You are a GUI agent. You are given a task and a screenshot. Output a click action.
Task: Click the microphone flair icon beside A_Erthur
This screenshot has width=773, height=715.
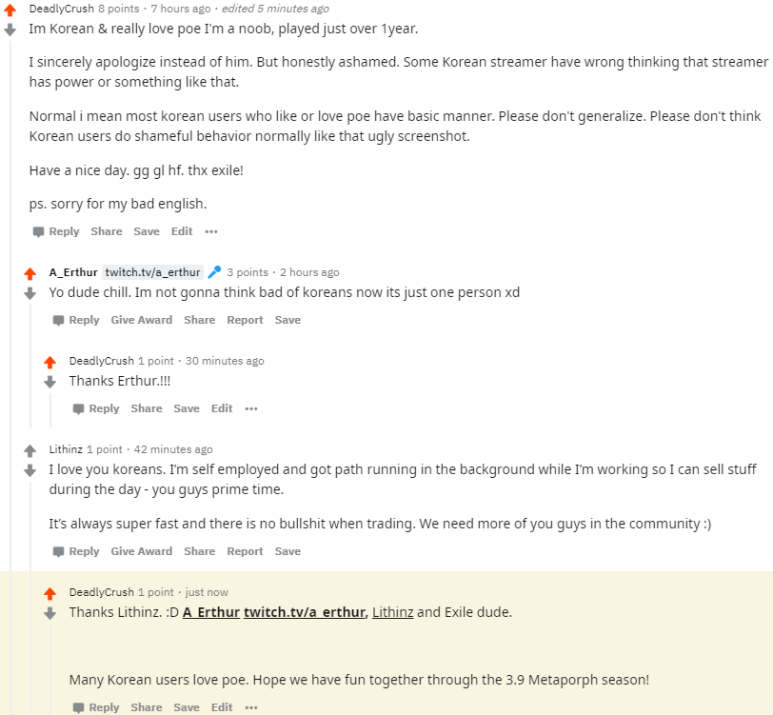214,272
